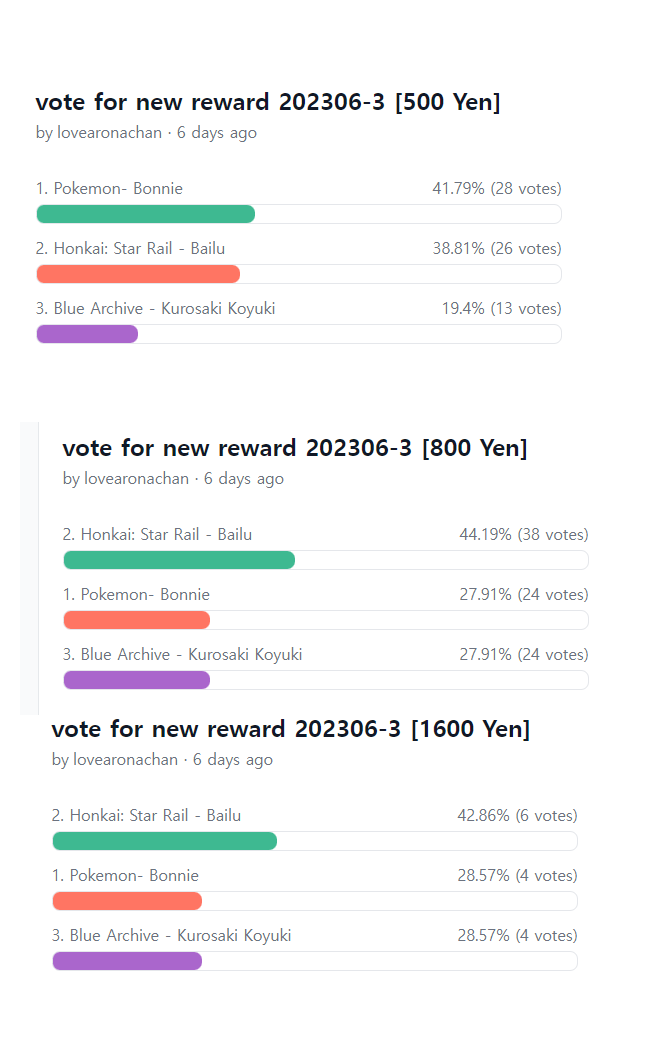Image resolution: width=670 pixels, height=1051 pixels.
Task: Select Pokemon- Bonnie option in 500 Yen poll
Action: pyautogui.click(x=109, y=189)
